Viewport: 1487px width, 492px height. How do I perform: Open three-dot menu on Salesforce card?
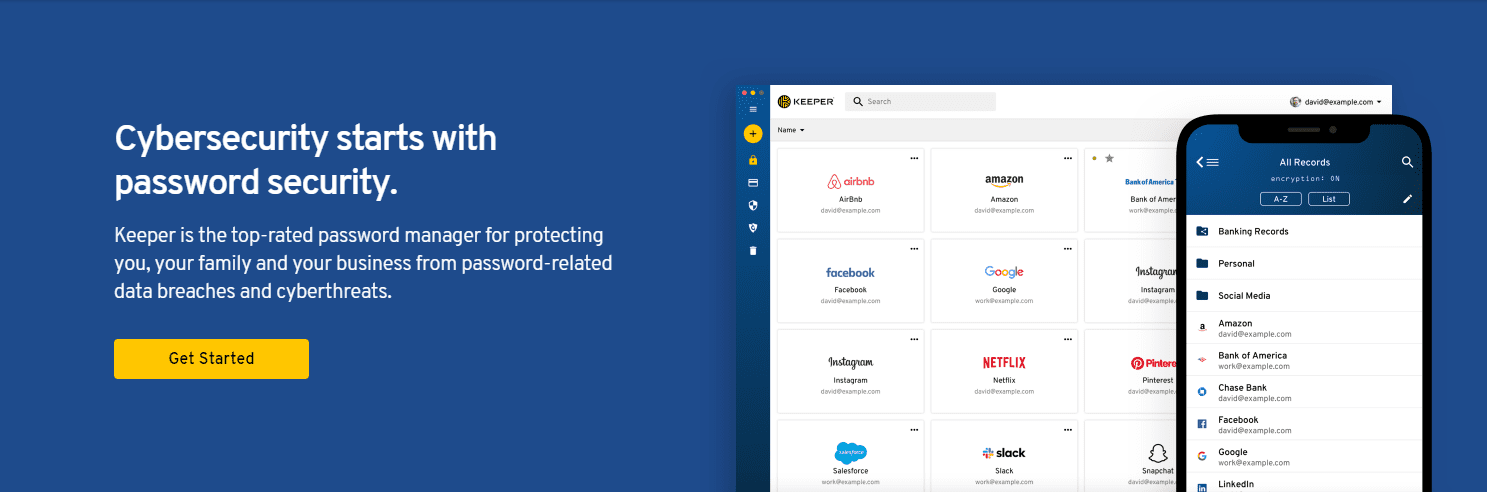coord(914,429)
